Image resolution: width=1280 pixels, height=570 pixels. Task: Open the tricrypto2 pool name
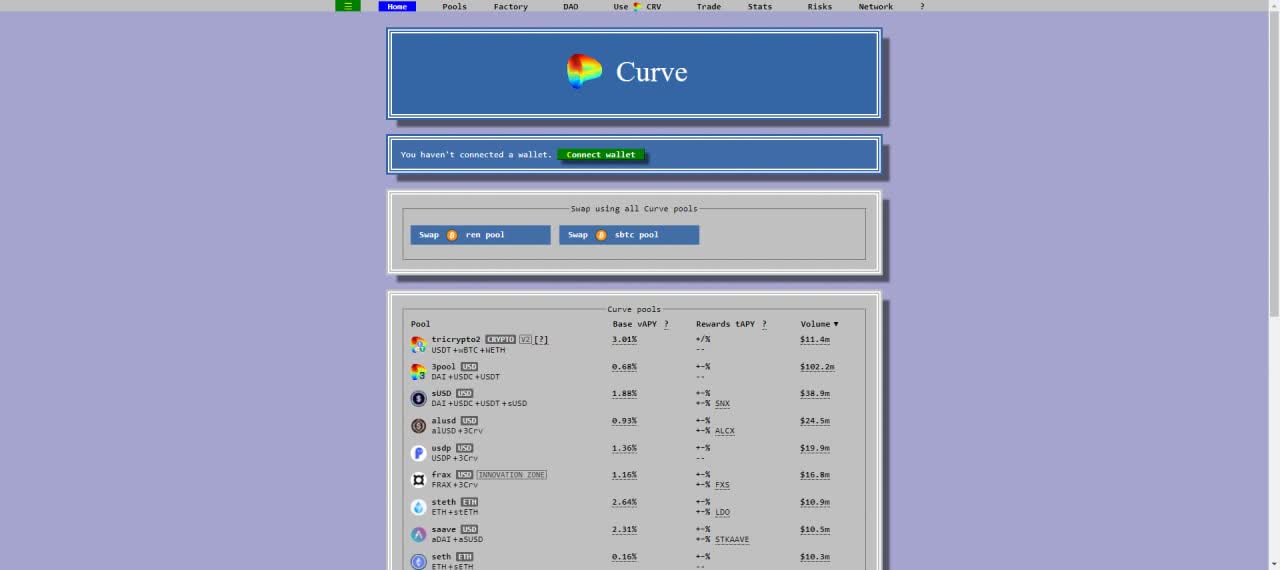tap(456, 339)
